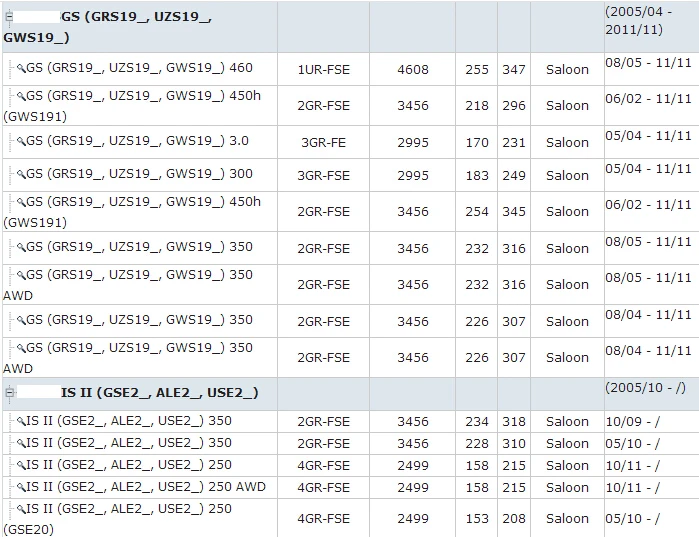Click the 4608 displacement cell
The image size is (699, 537).
pos(413,70)
